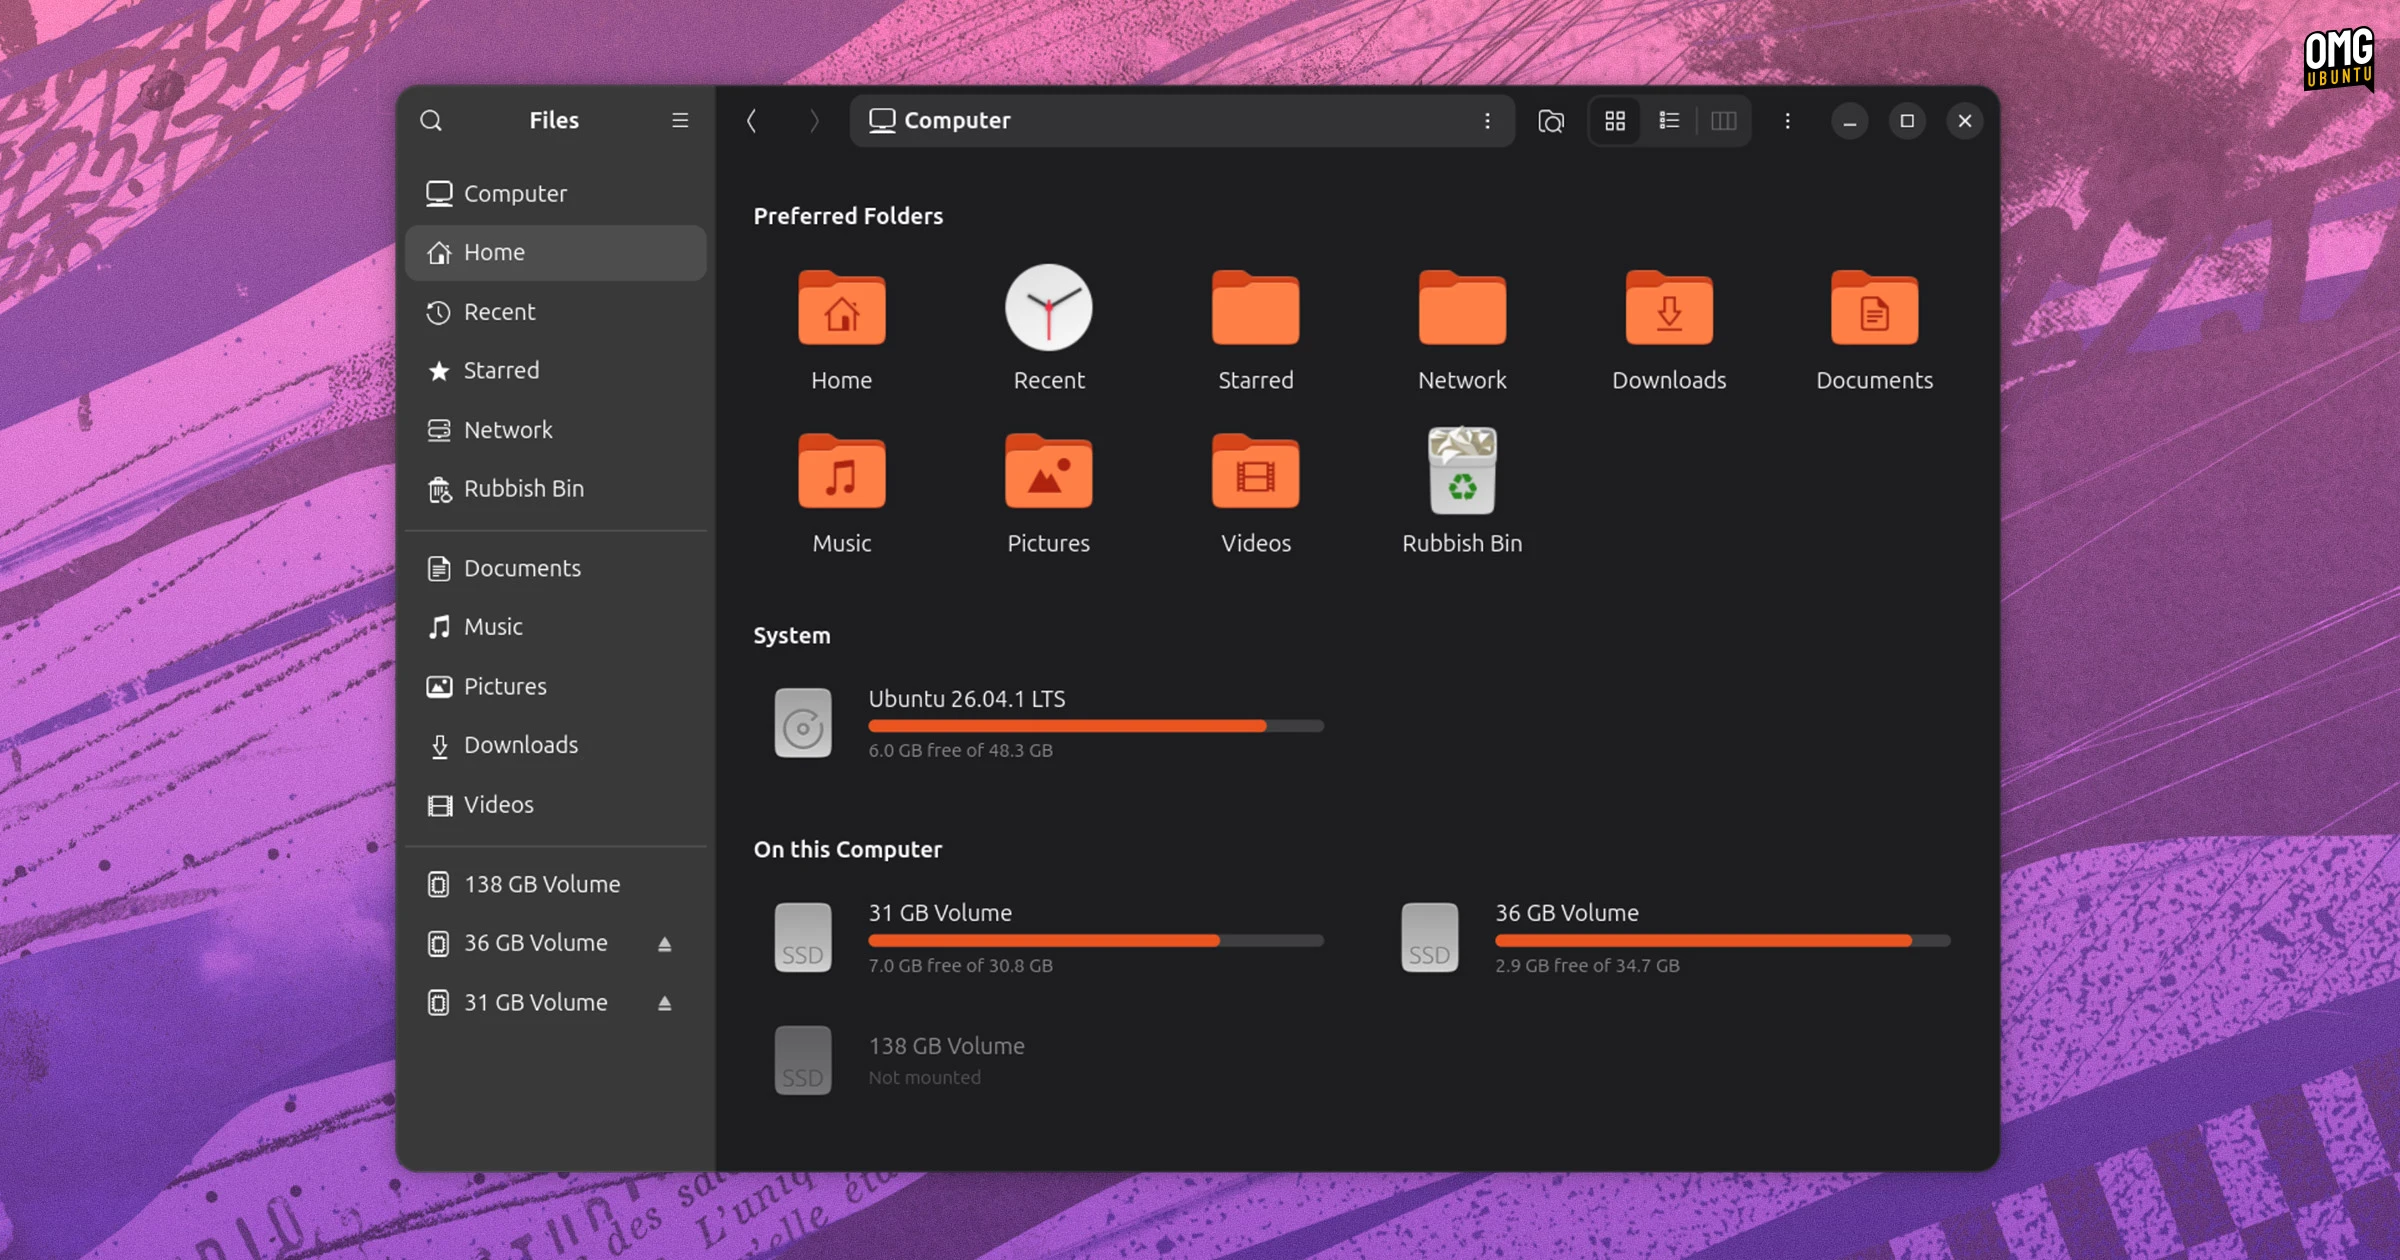Viewport: 2400px width, 1260px height.
Task: Switch to list view
Action: 1669,121
